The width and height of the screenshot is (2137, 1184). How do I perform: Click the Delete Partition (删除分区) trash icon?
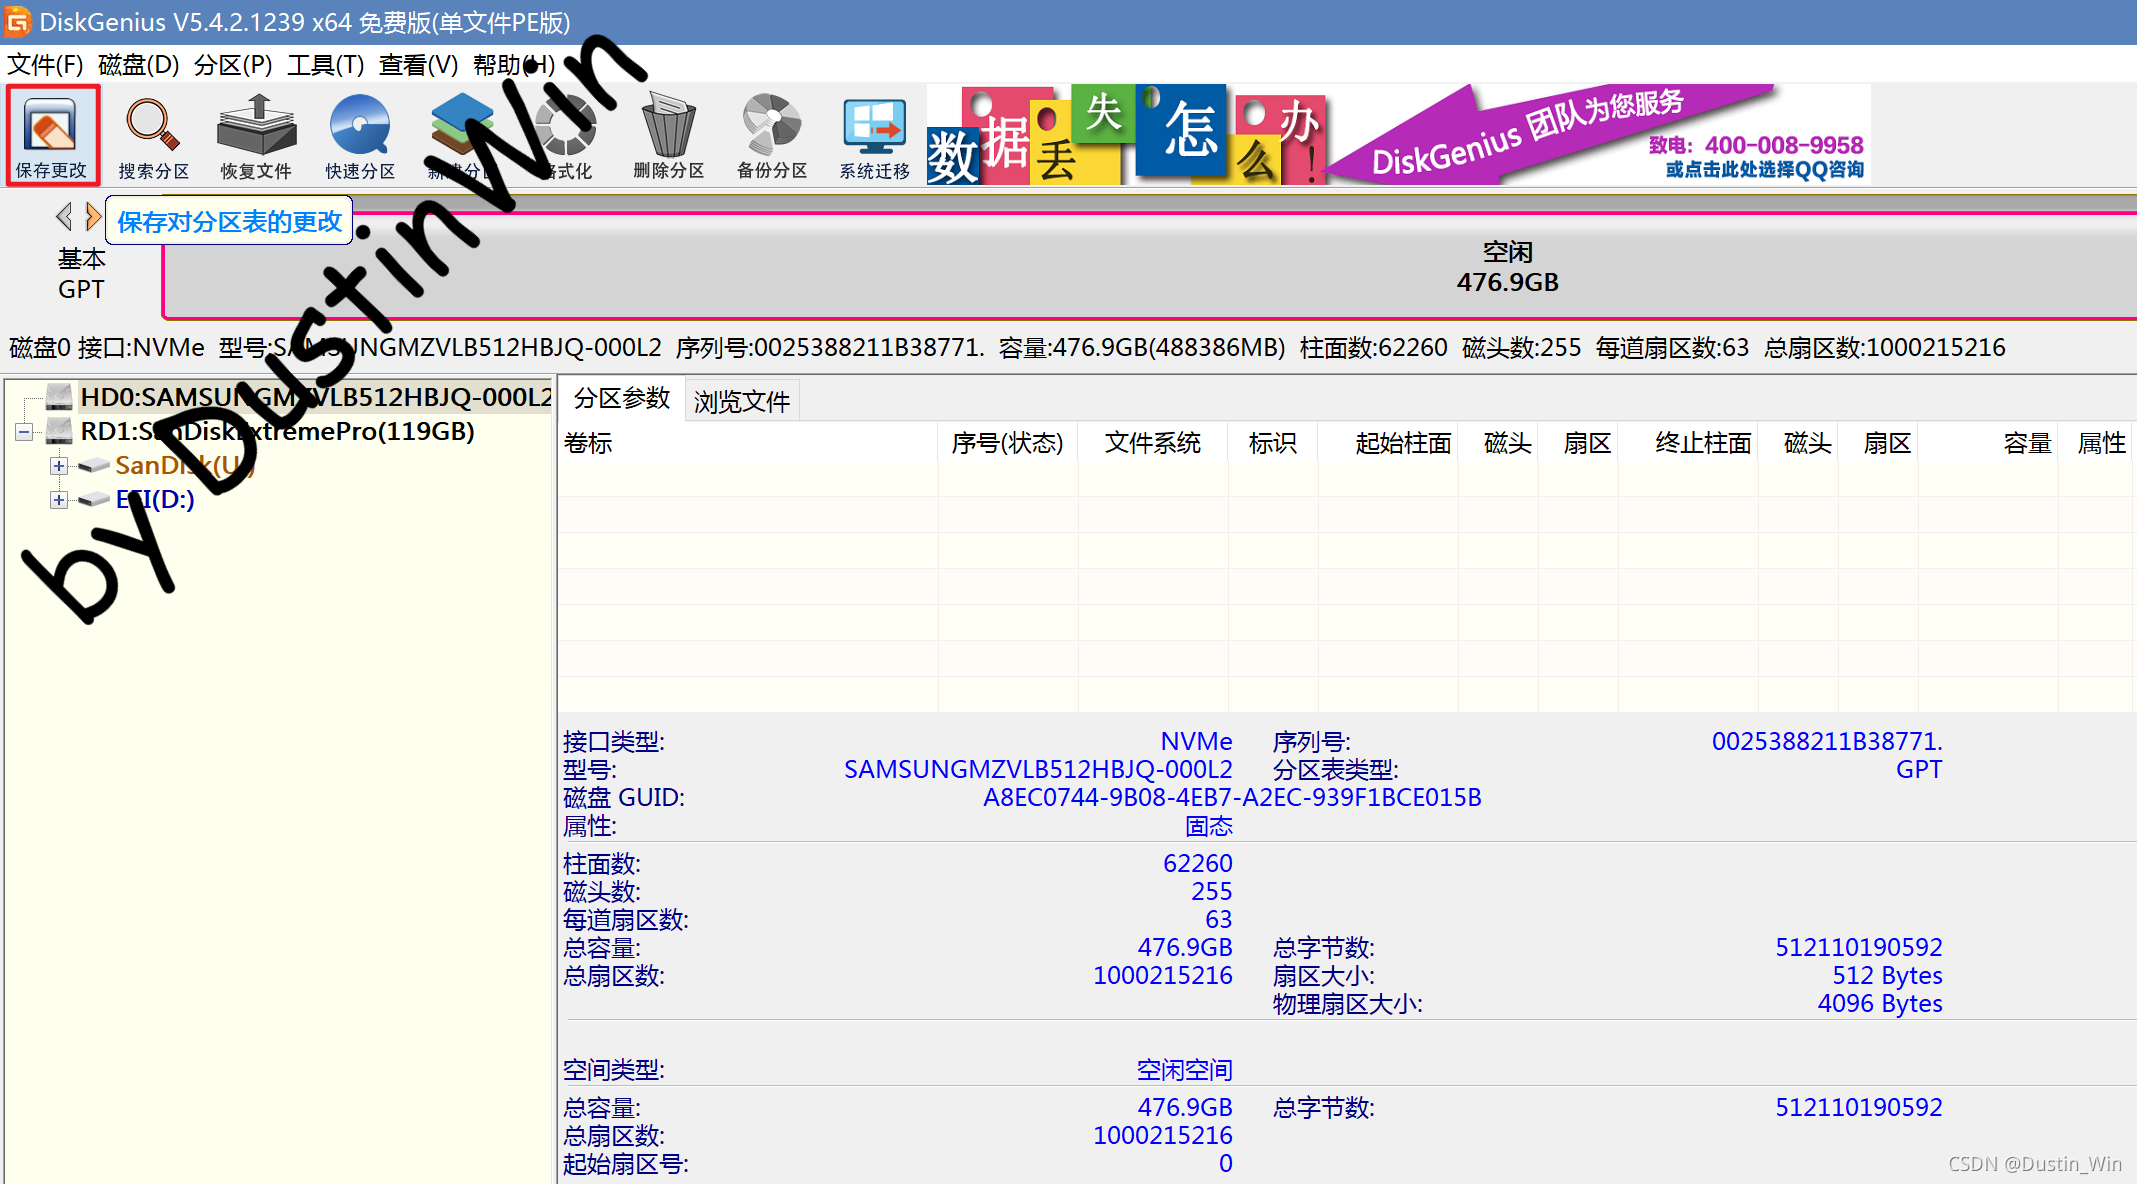coord(668,135)
